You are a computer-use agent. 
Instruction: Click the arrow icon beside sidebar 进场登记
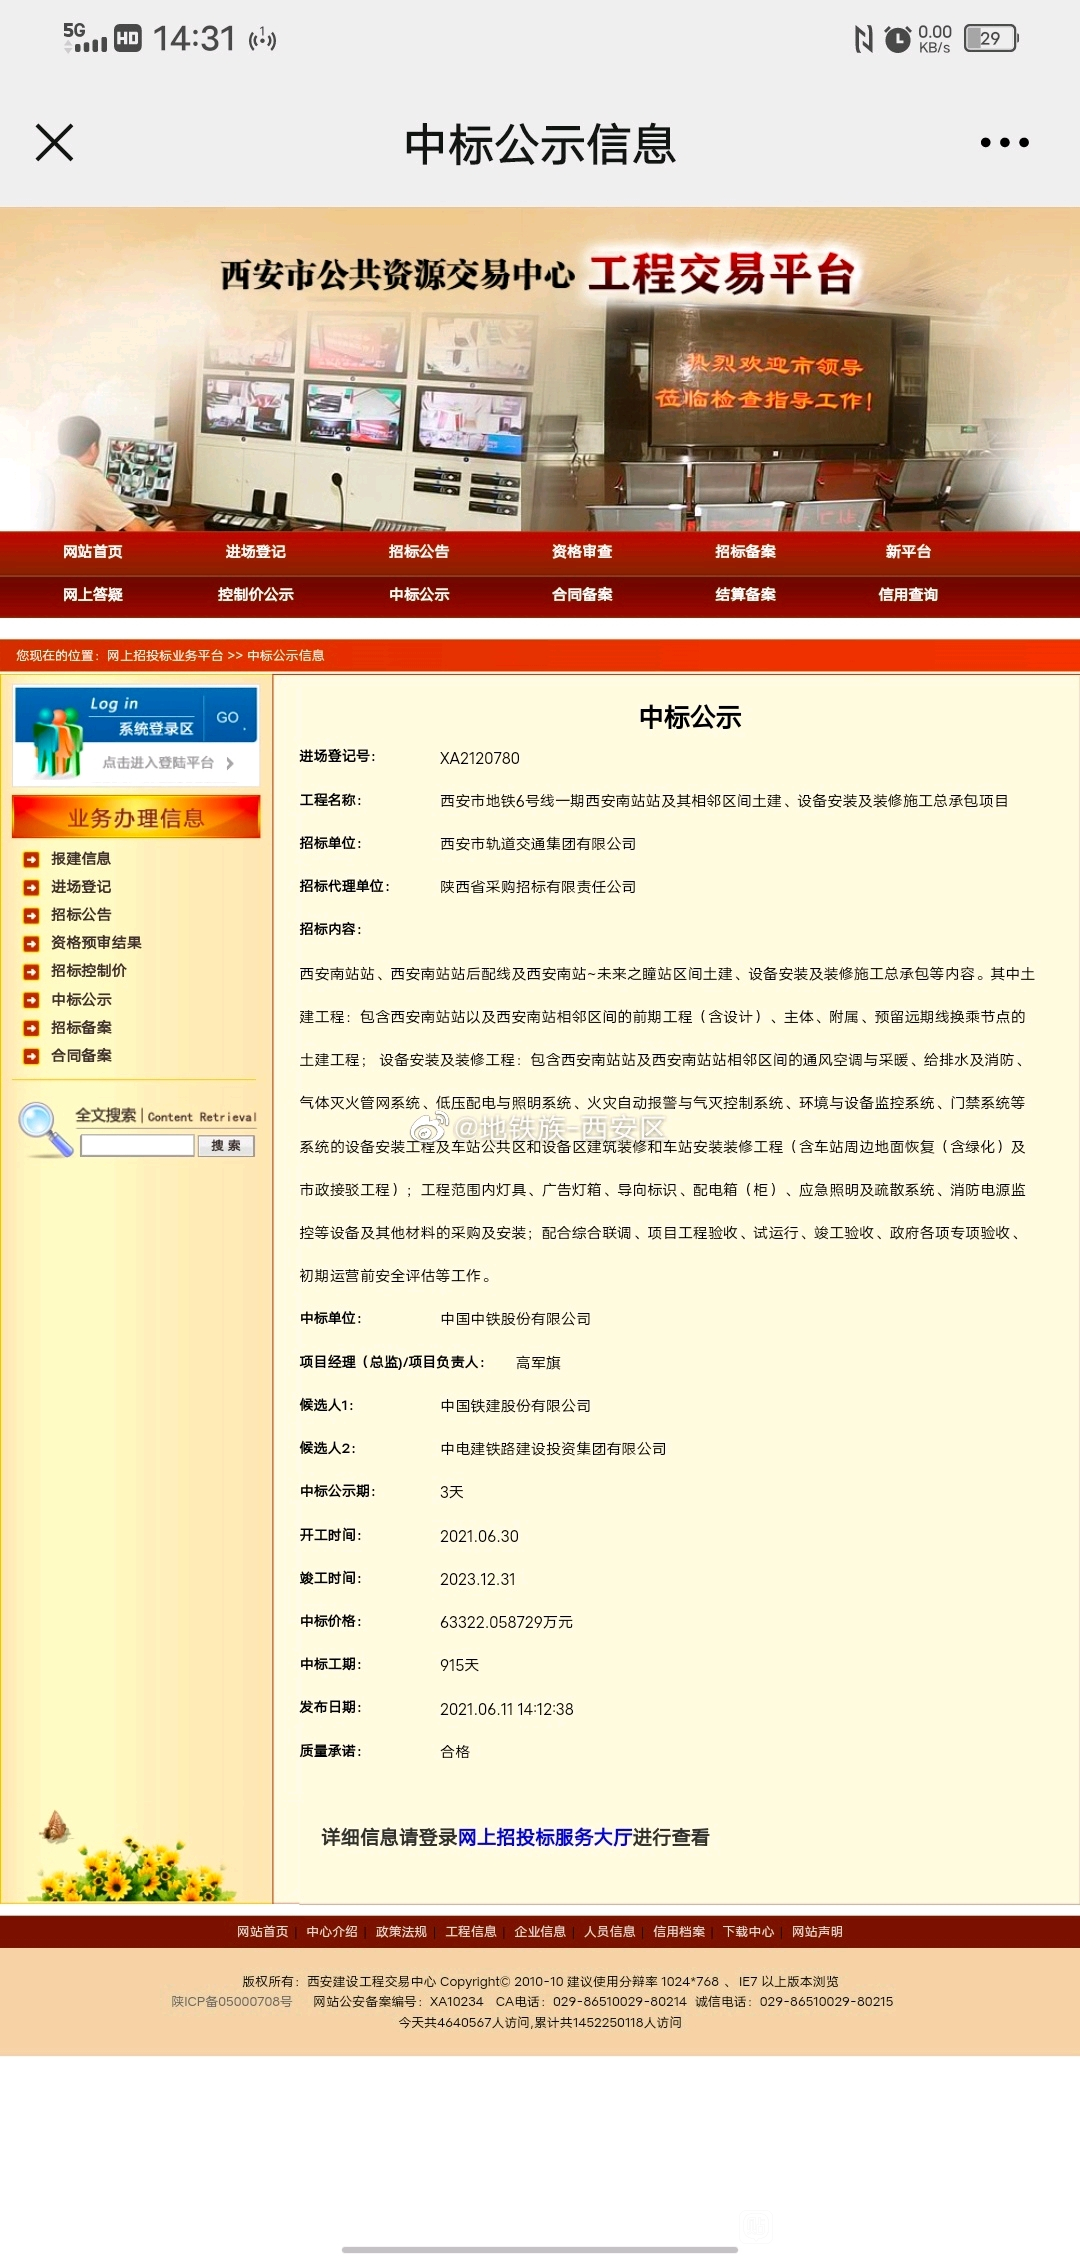[31, 887]
